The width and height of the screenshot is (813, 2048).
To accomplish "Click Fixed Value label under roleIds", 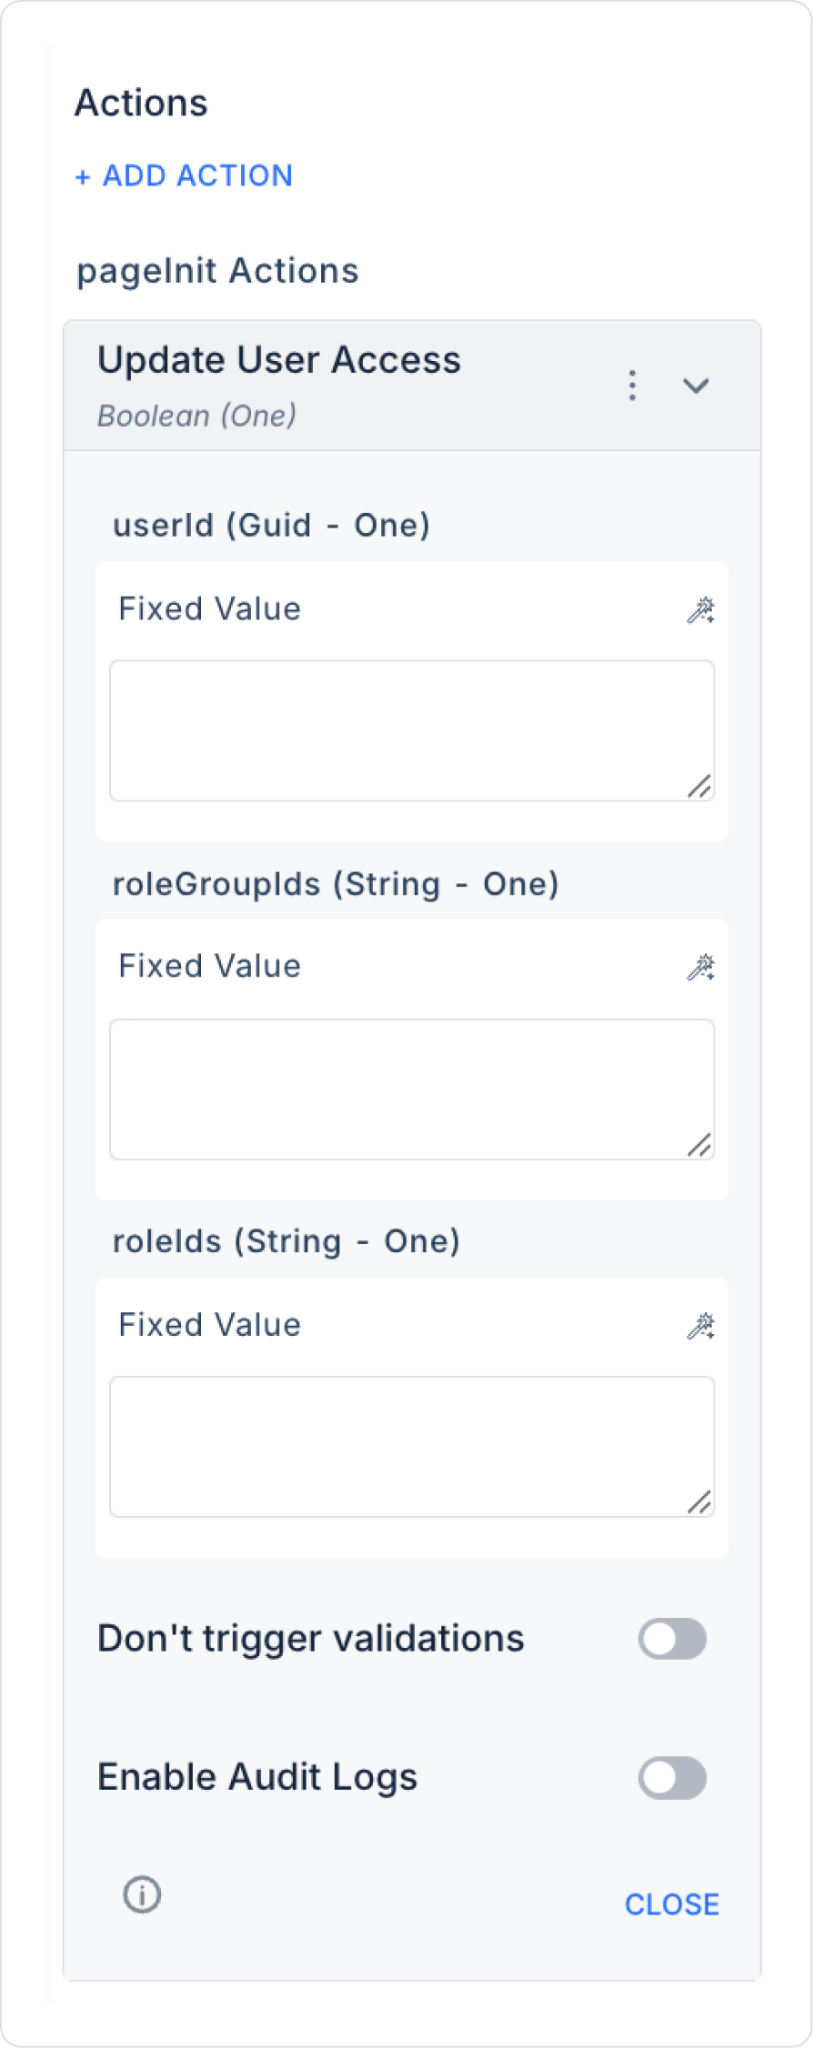I will [210, 1325].
